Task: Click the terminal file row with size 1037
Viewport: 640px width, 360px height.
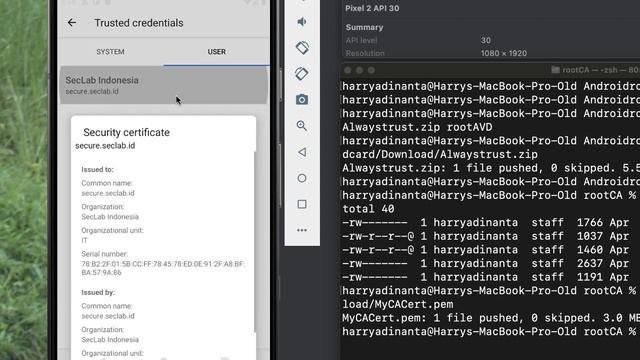Action: (486, 236)
